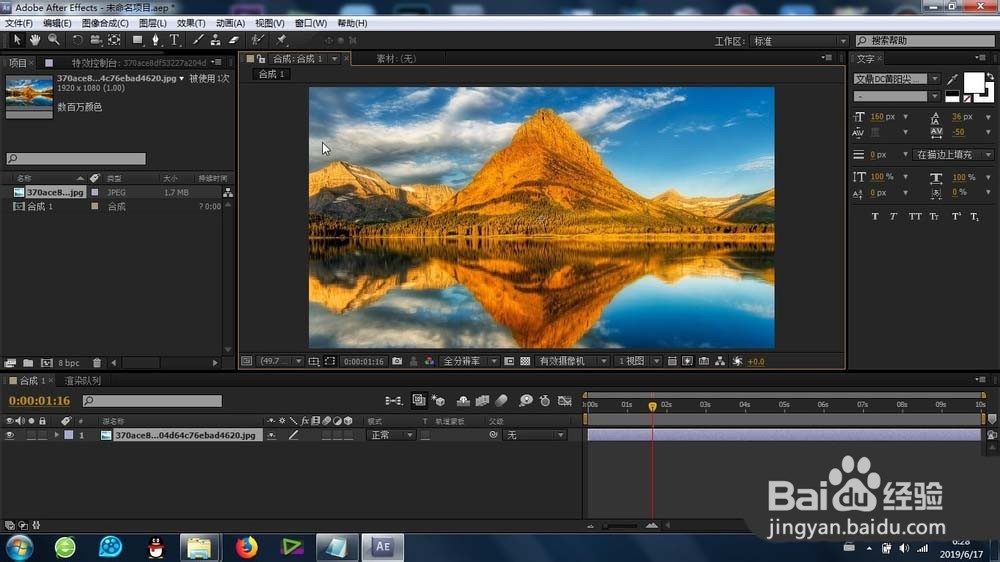Image resolution: width=1000 pixels, height=562 pixels.
Task: Expand layer 1 properties triangle
Action: click(x=57, y=435)
